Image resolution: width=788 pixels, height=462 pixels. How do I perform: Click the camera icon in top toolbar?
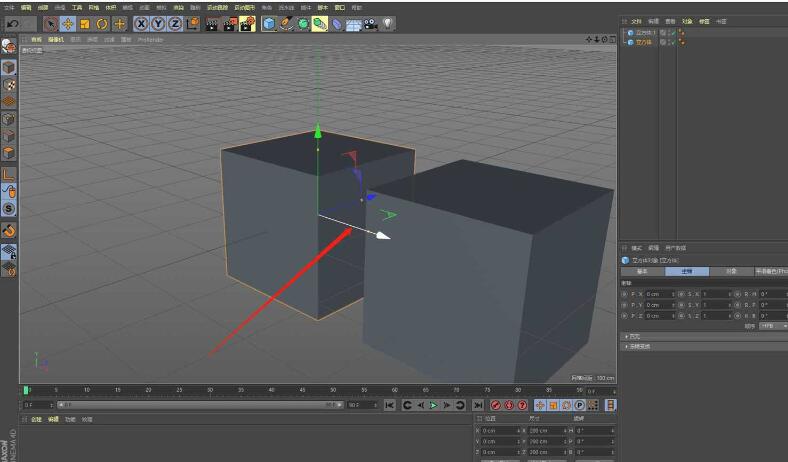[x=370, y=23]
